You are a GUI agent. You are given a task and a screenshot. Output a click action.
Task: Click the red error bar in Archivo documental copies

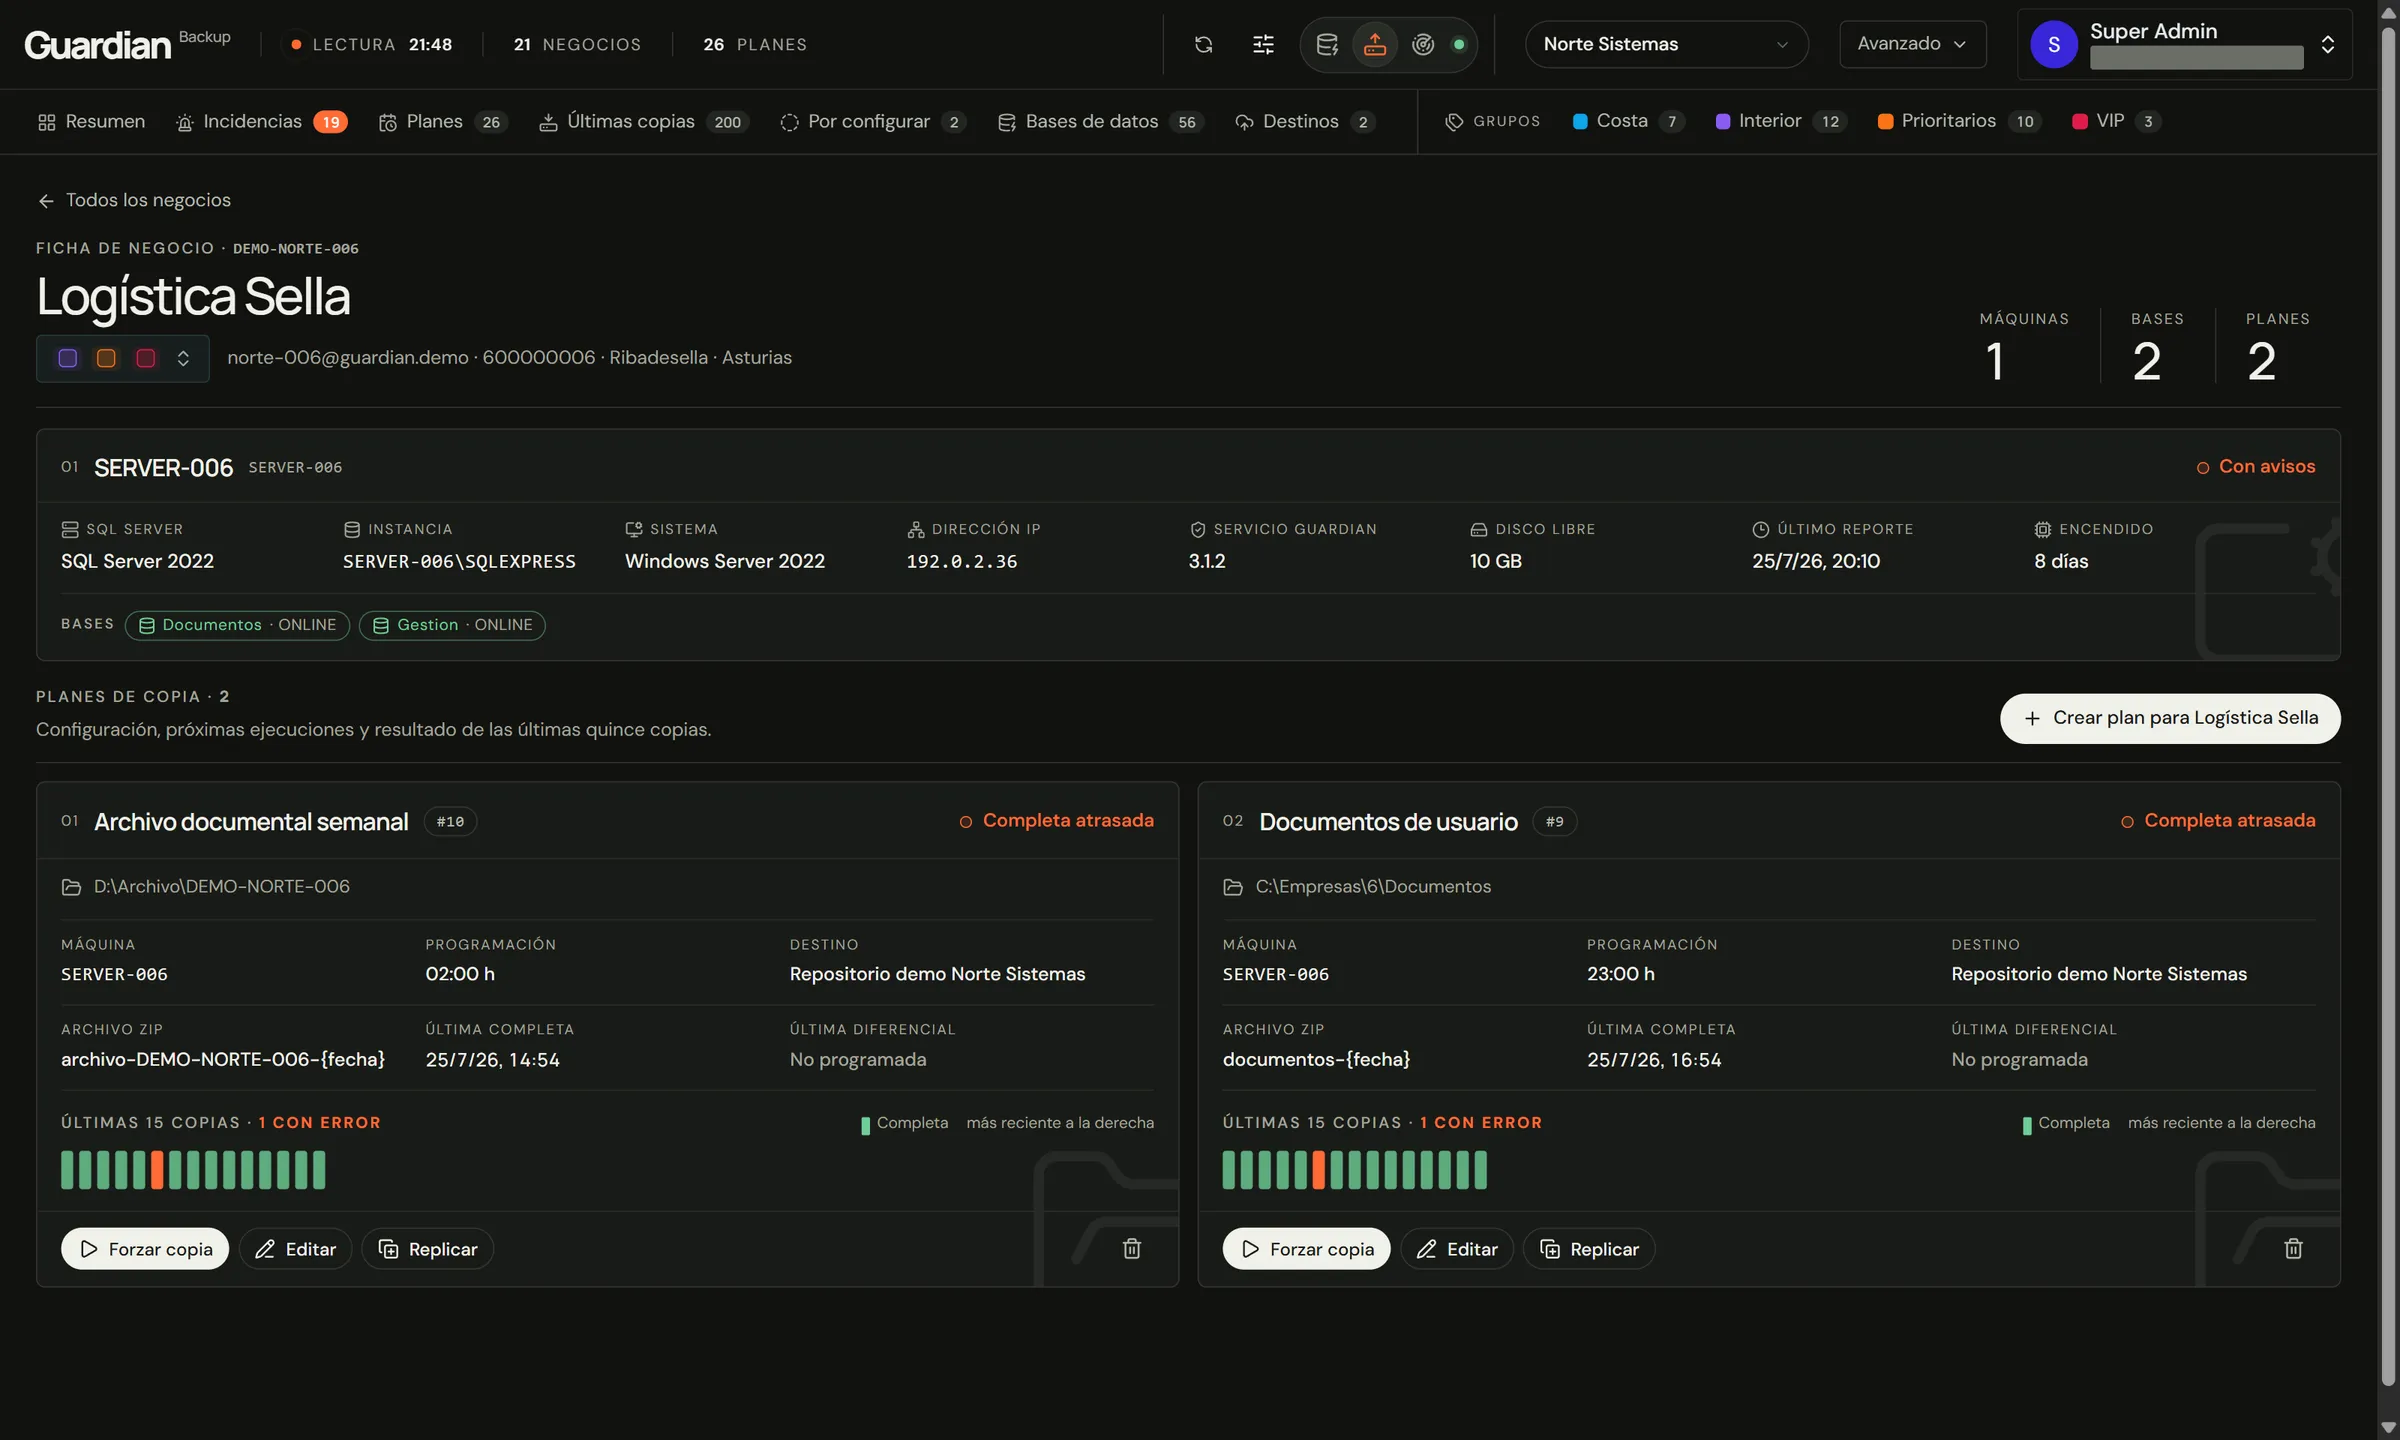pos(157,1170)
